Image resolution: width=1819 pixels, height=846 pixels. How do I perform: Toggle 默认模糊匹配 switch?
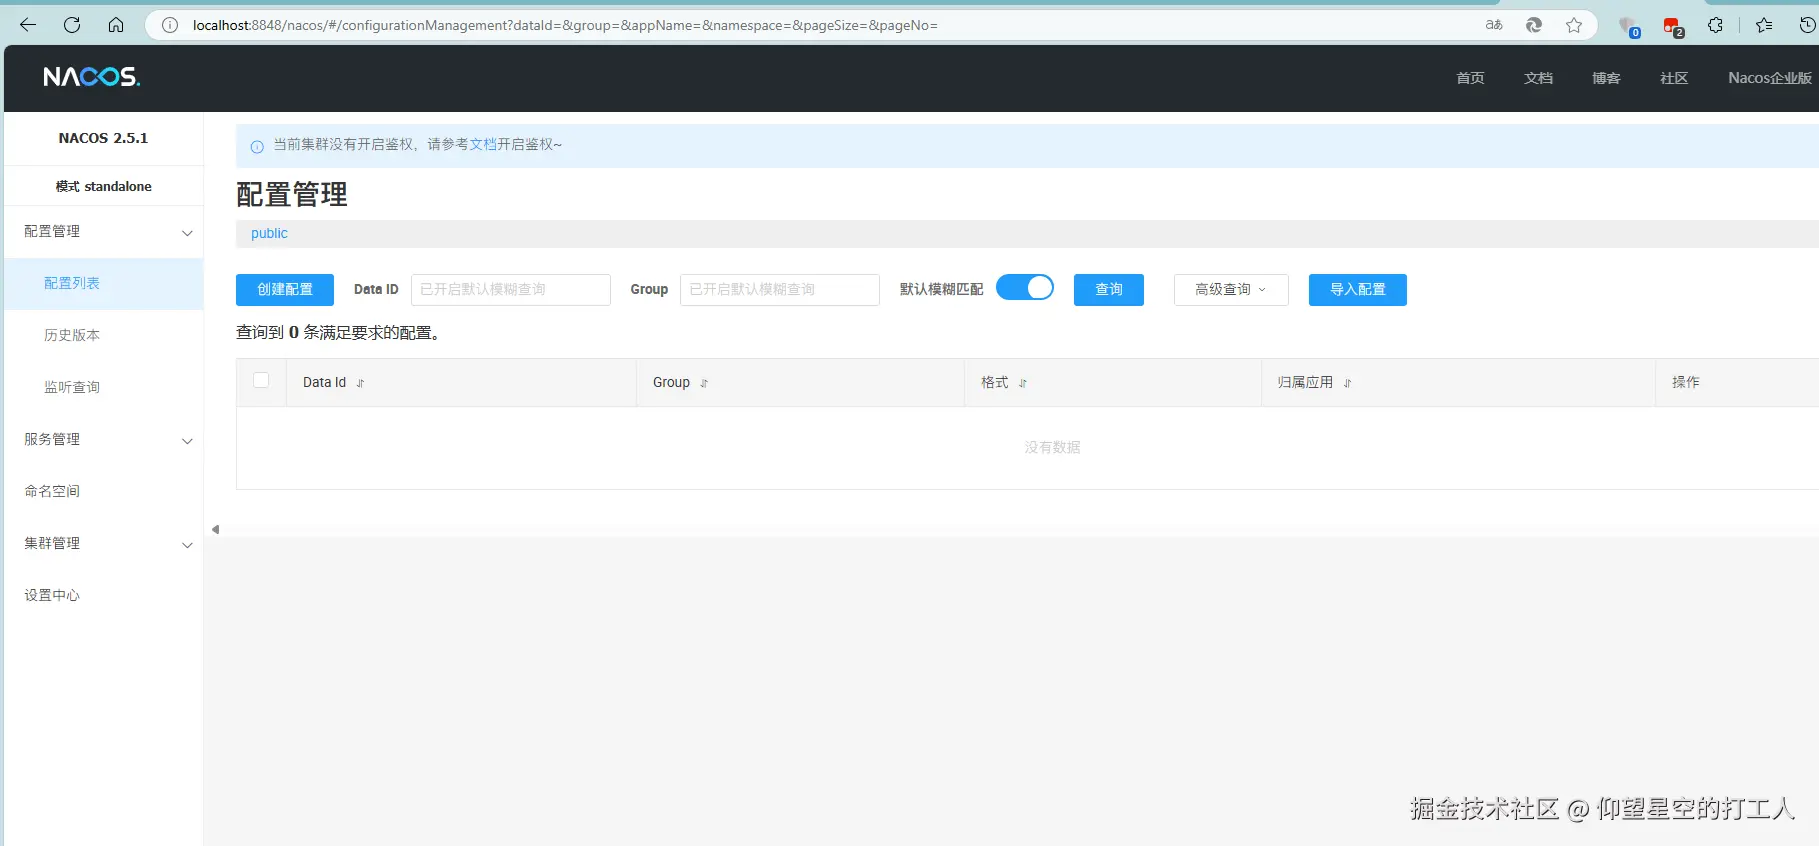pyautogui.click(x=1025, y=288)
